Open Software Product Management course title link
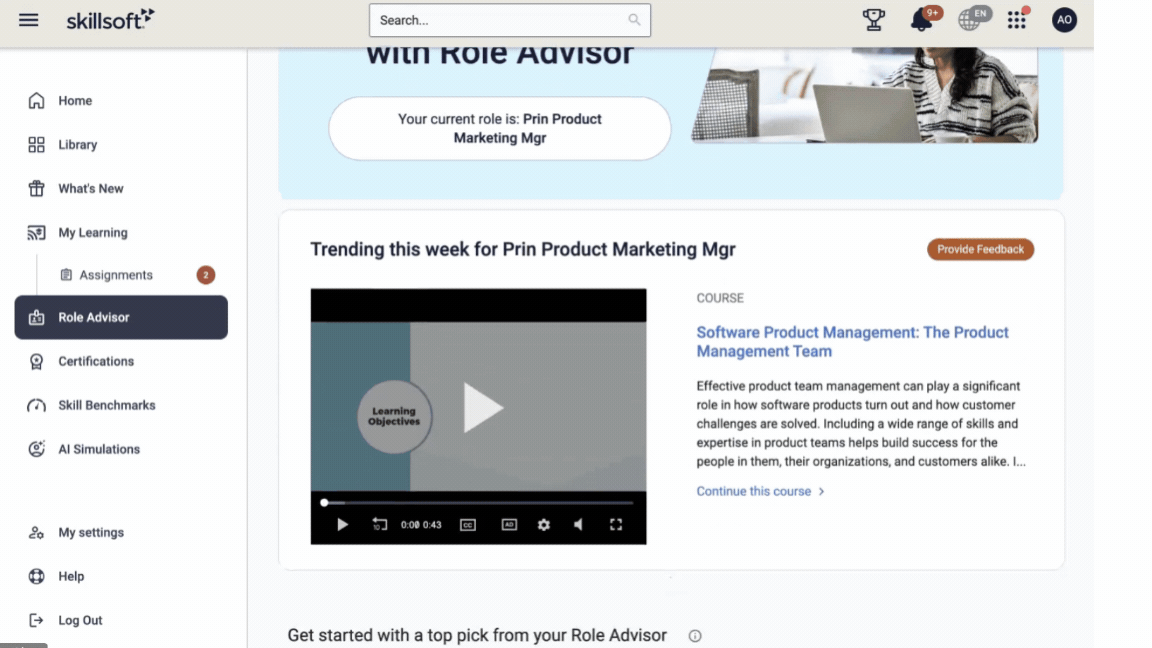This screenshot has height=648, width=1152. coord(852,342)
